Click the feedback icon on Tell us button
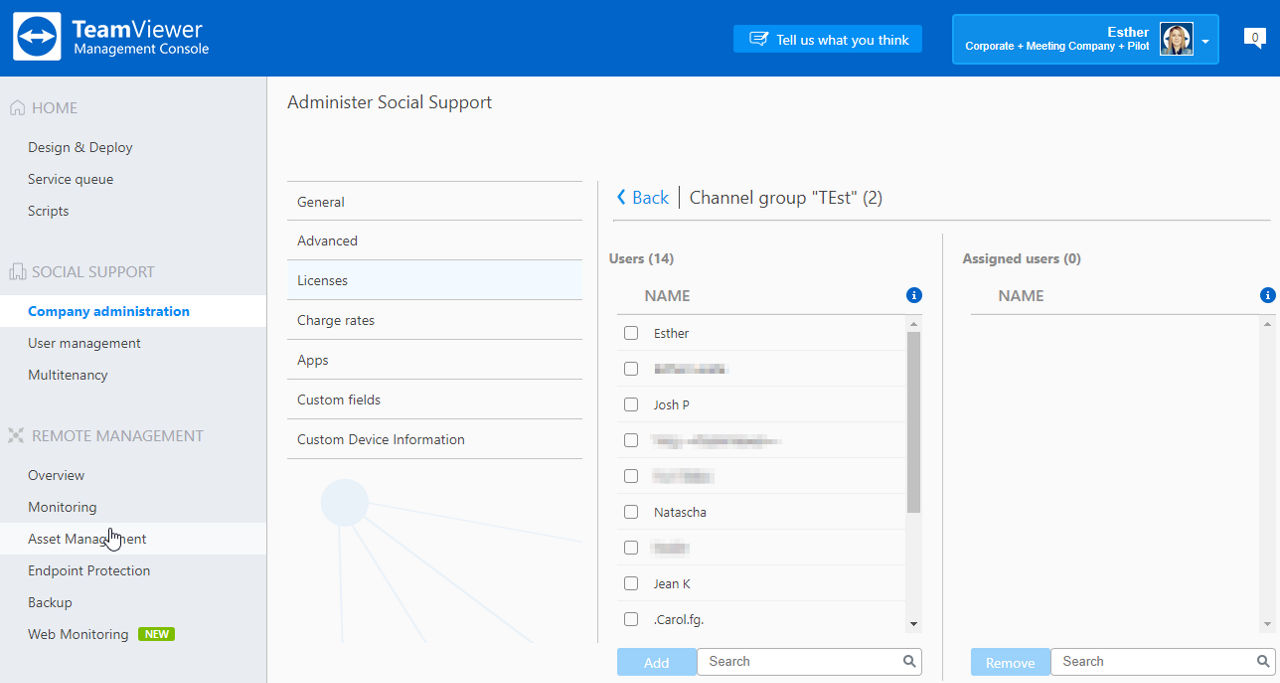 (758, 39)
